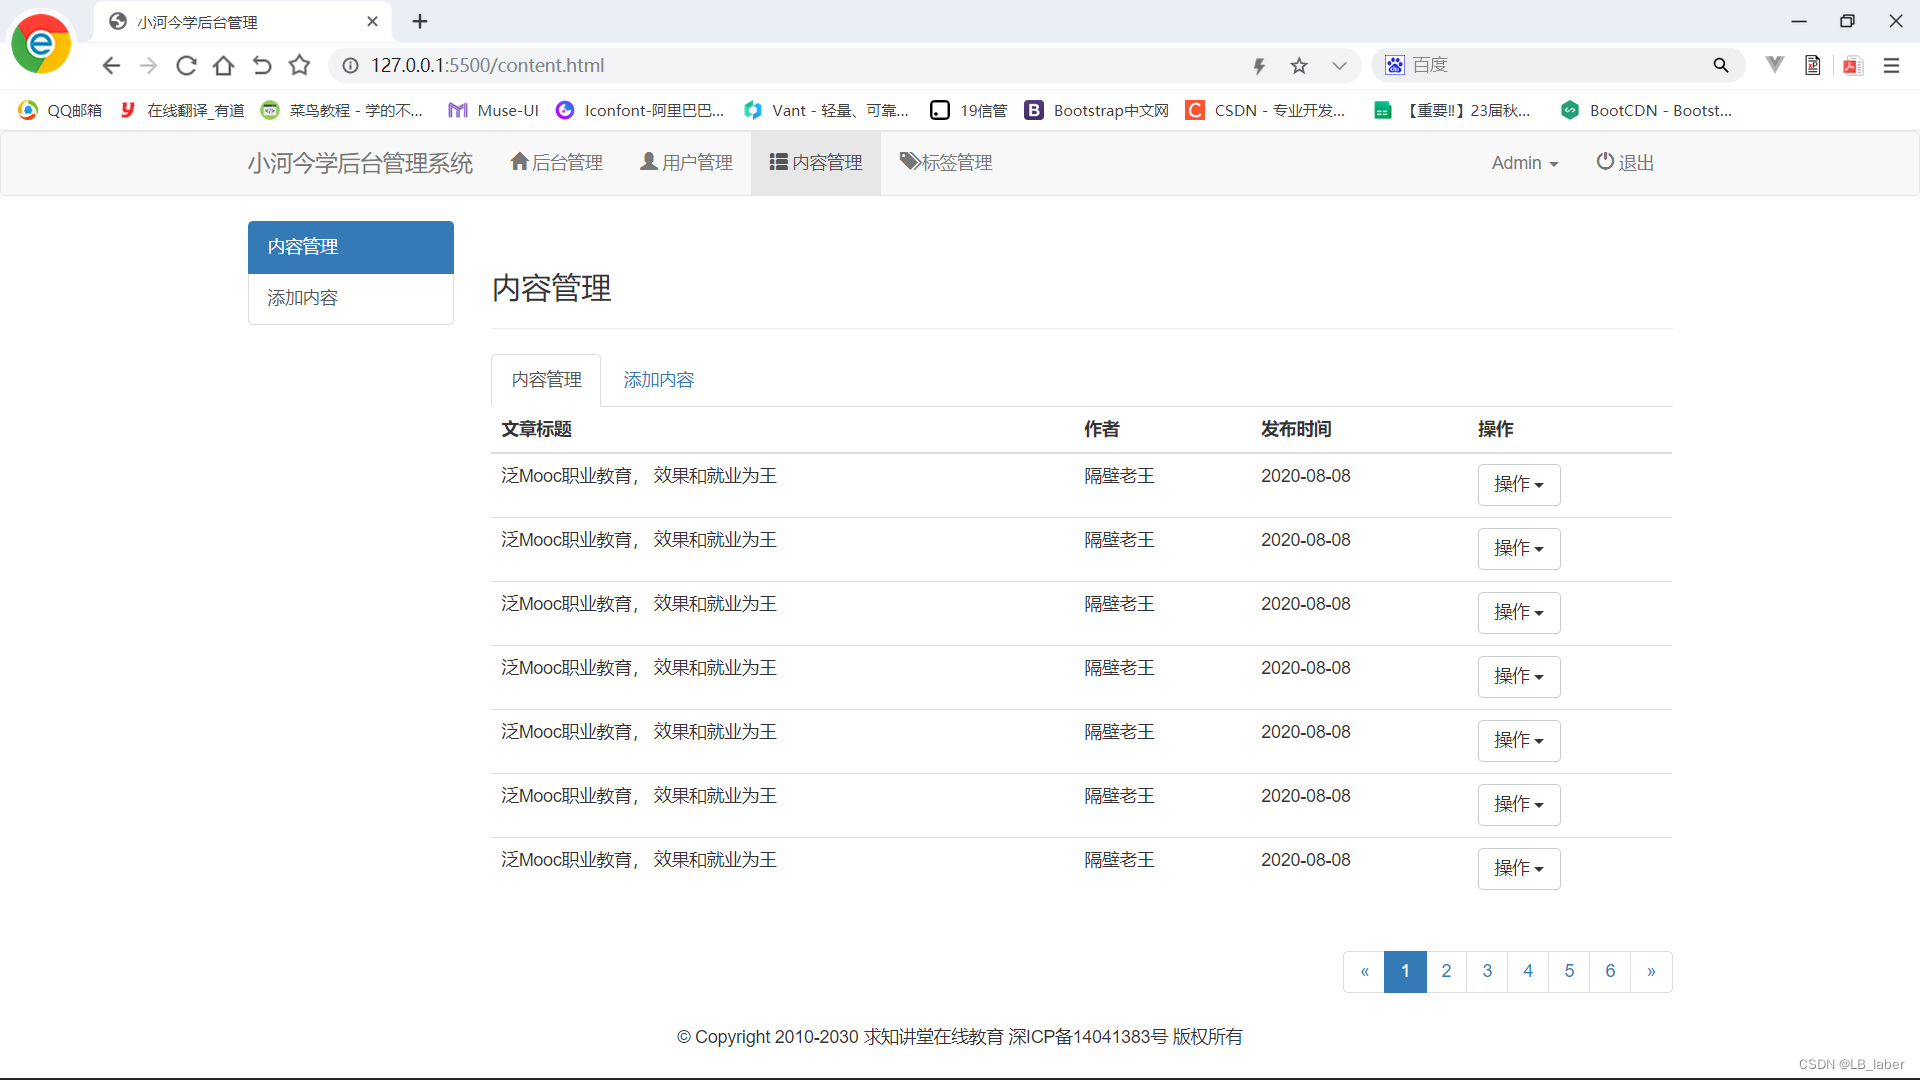
Task: Click the star icon inside address bar
Action: click(1299, 66)
